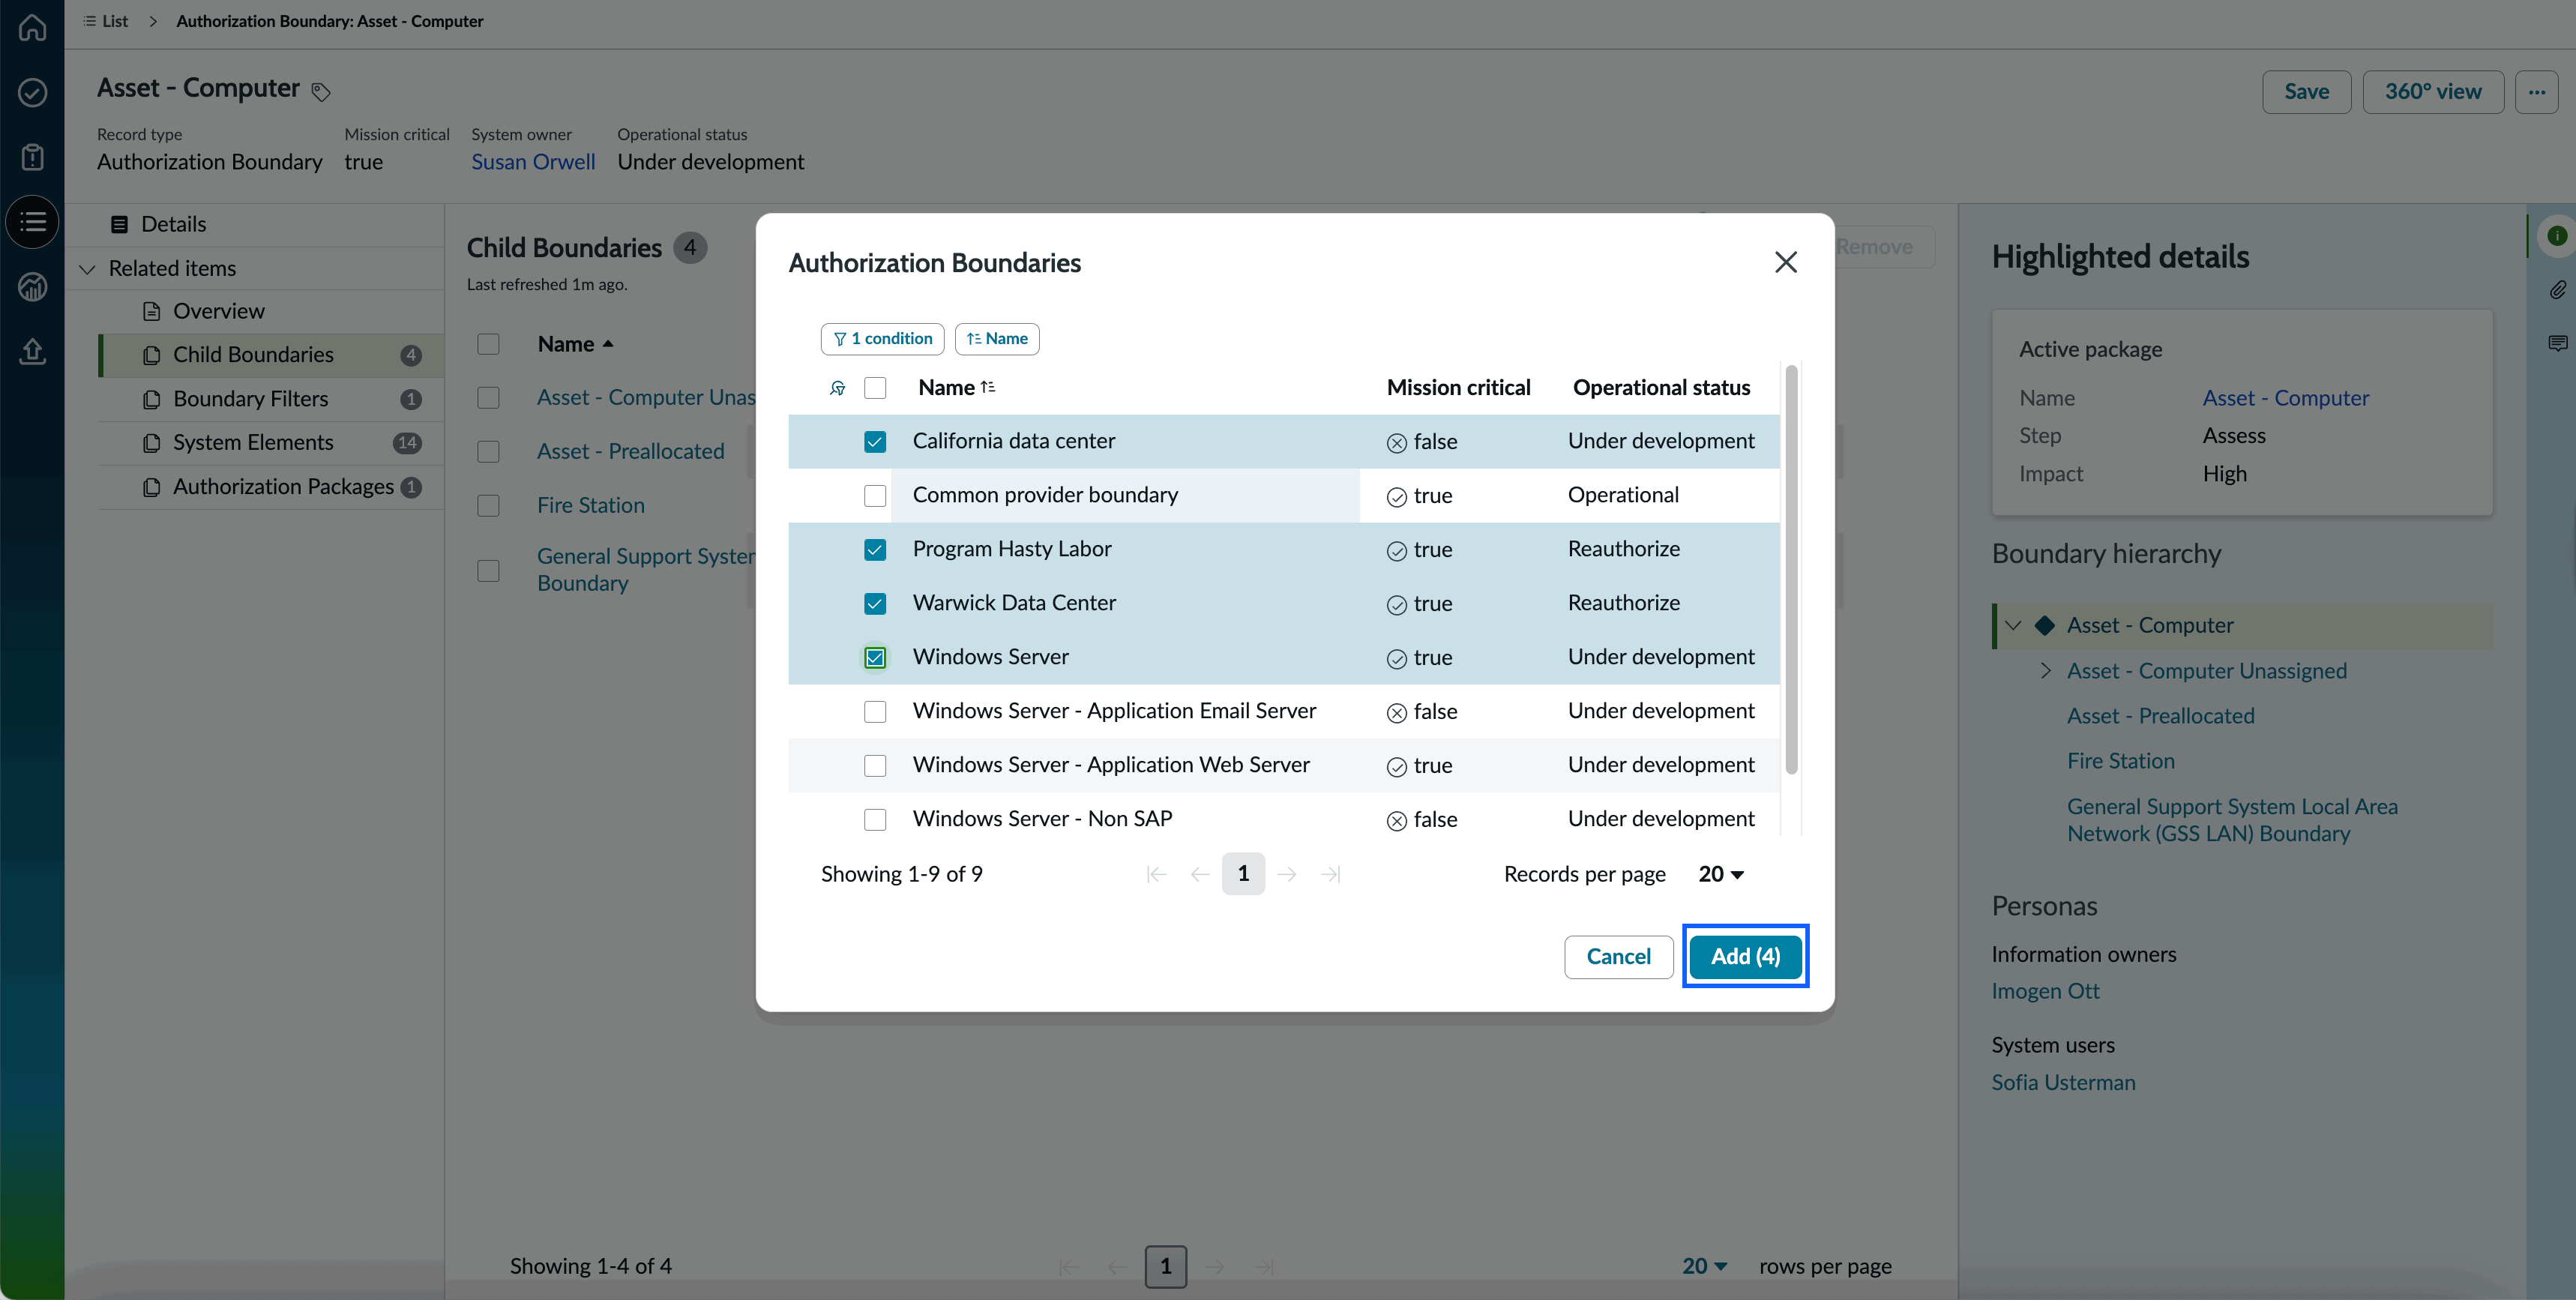Open Susan Orwell system owner link

point(533,162)
